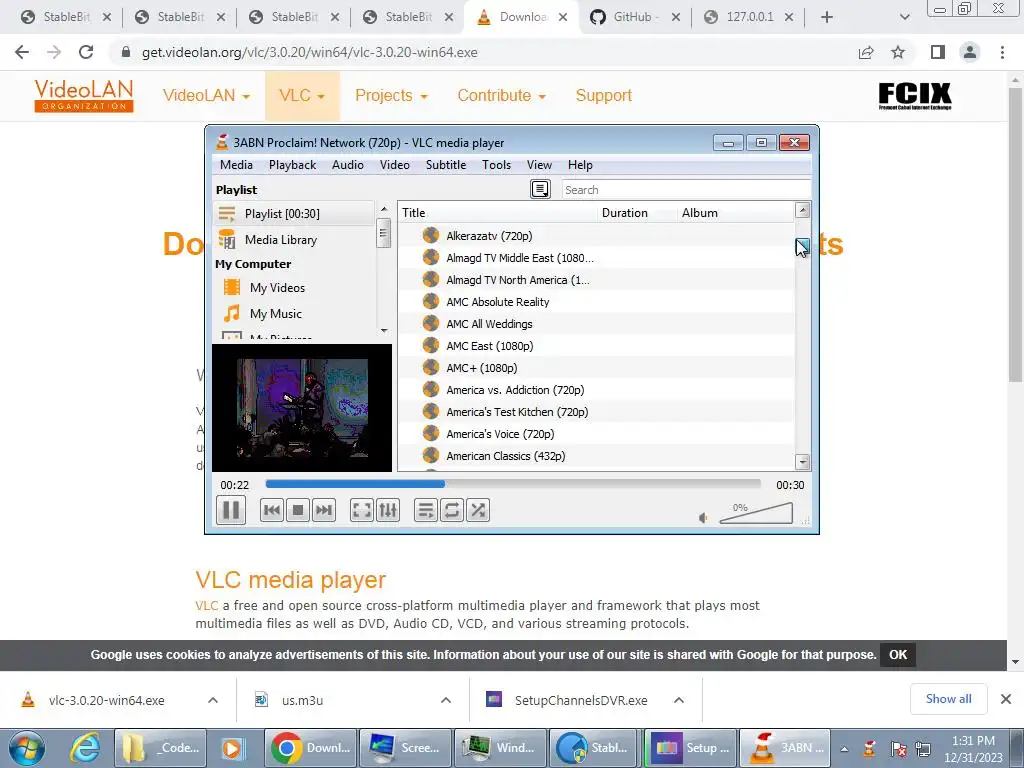
Task: Expand VideoLAN dropdown in site navbar
Action: click(x=206, y=95)
